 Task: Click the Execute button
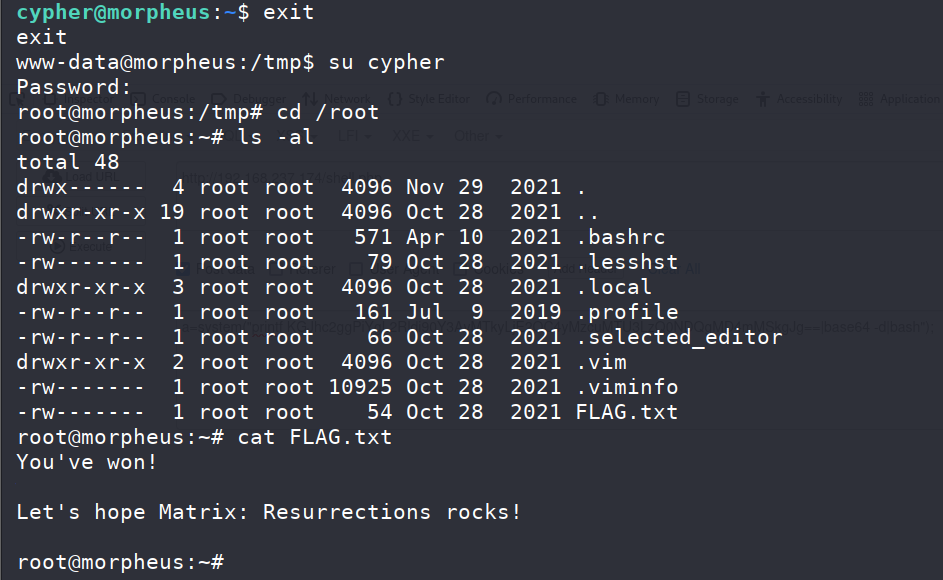click(x=81, y=247)
